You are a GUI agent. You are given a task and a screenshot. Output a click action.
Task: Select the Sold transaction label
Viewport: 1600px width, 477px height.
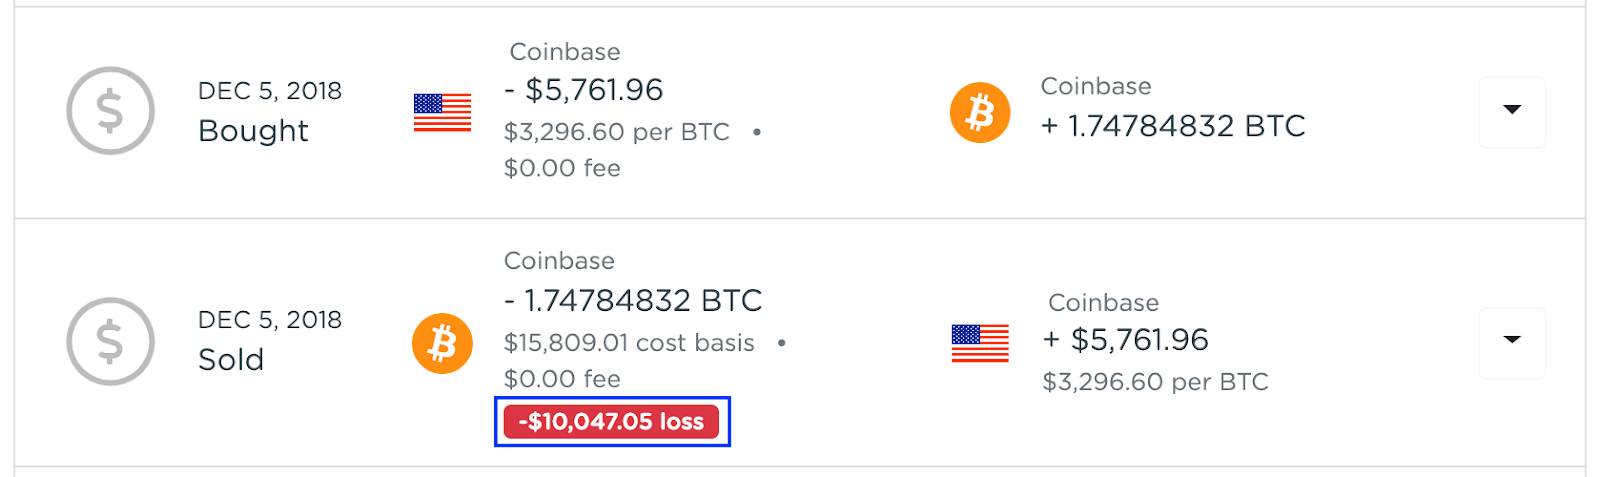pyautogui.click(x=231, y=360)
